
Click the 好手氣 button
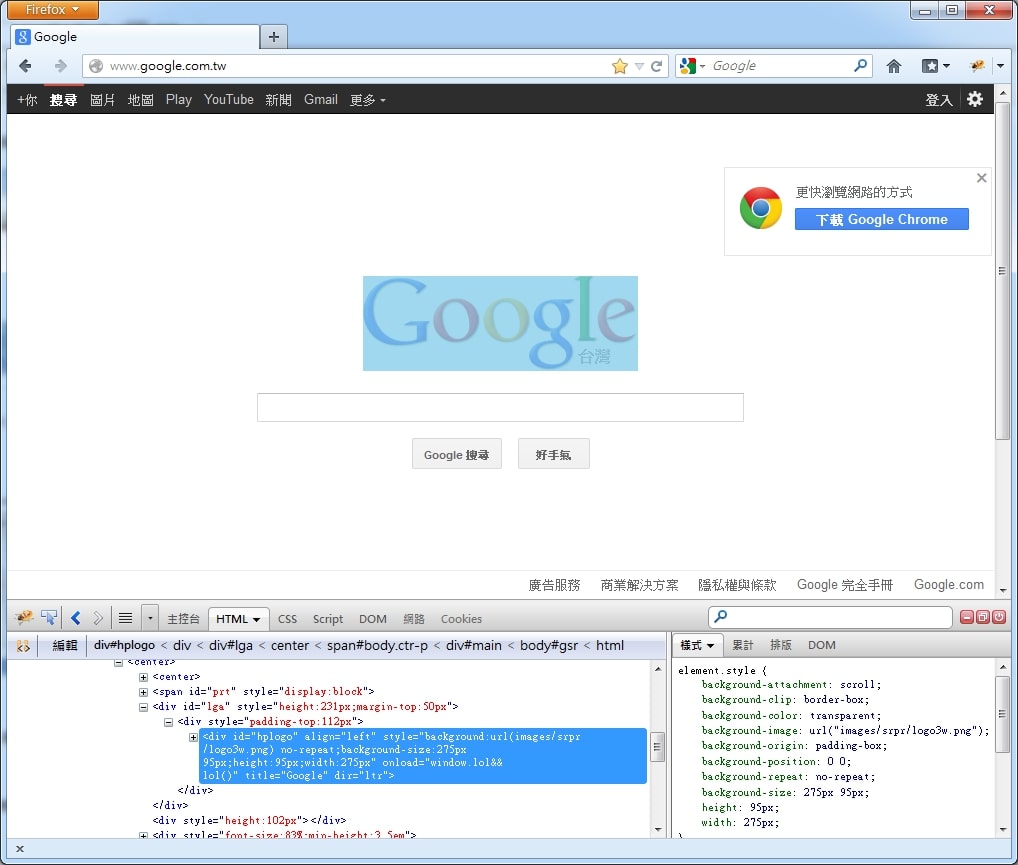[553, 454]
